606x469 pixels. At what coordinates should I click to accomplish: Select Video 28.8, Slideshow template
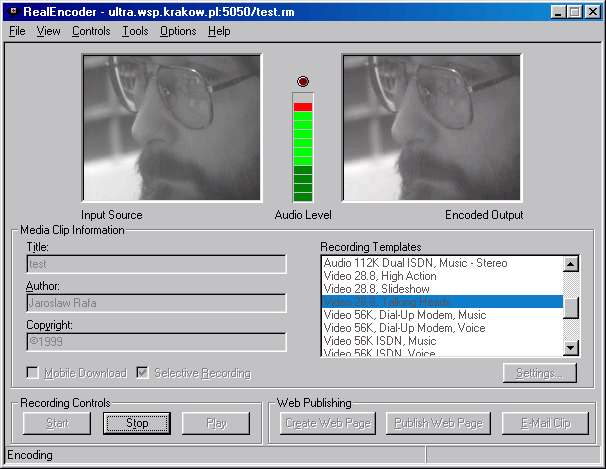pyautogui.click(x=442, y=289)
